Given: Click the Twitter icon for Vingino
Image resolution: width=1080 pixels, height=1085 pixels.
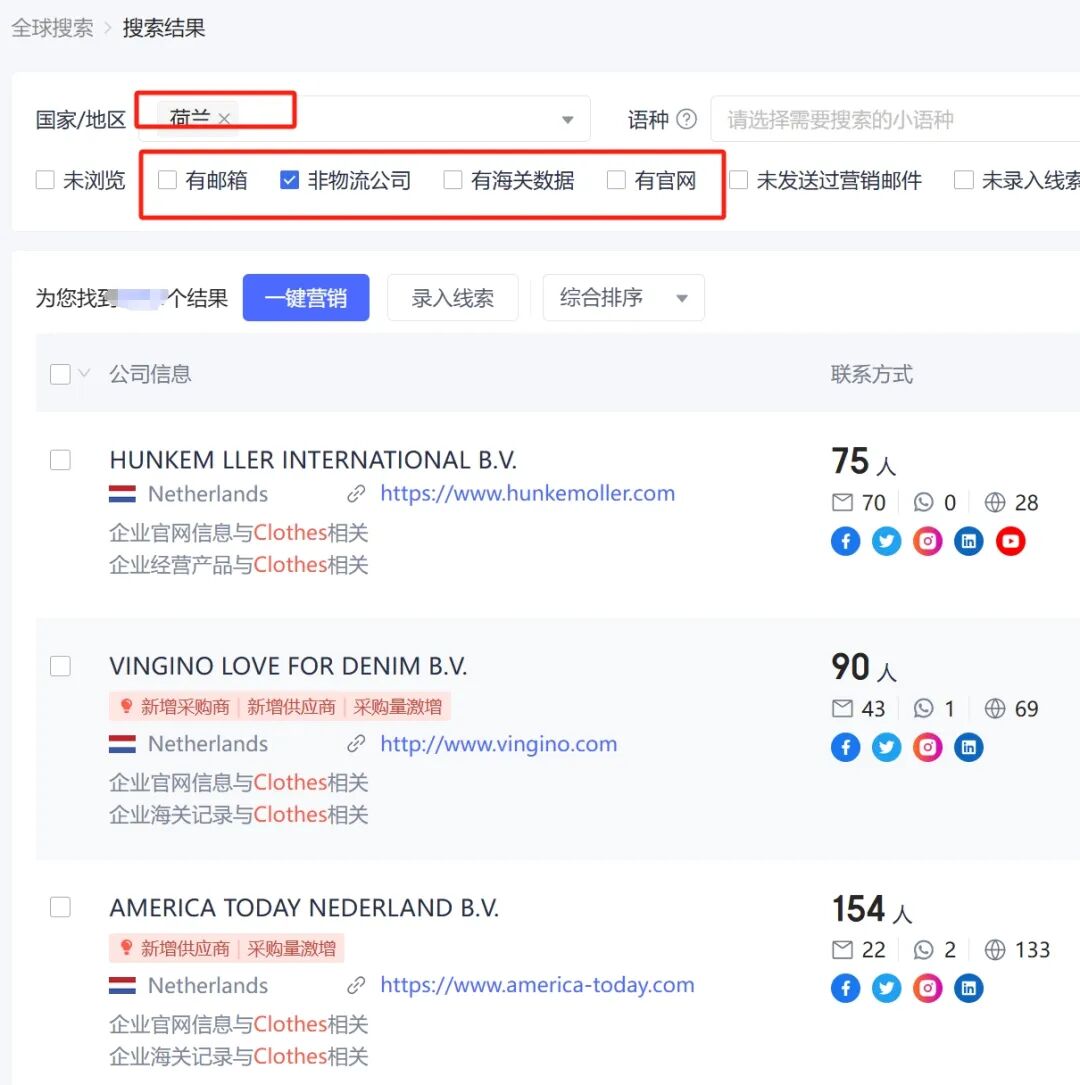Looking at the screenshot, I should 886,747.
